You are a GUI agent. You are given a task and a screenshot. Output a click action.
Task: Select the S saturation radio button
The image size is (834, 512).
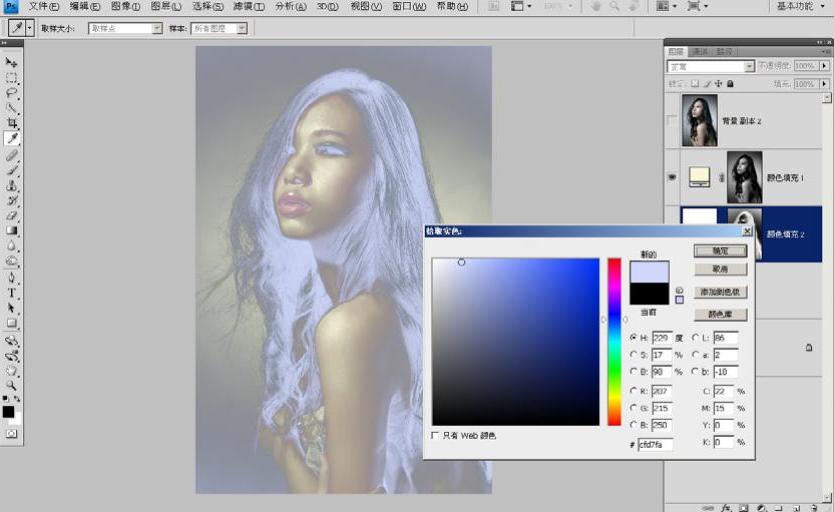tap(633, 355)
